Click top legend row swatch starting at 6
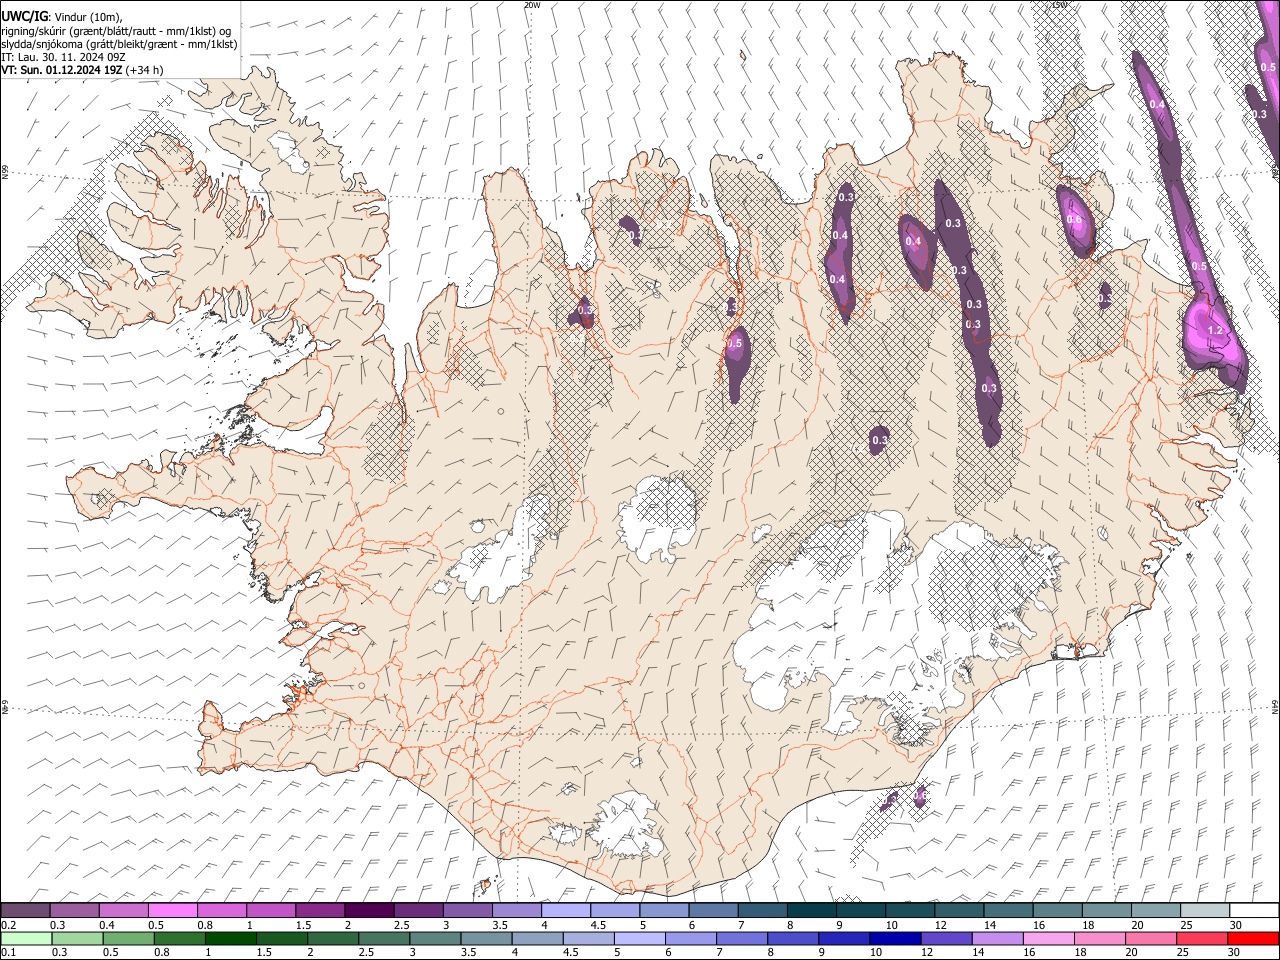This screenshot has width=1280, height=960. pos(713,910)
